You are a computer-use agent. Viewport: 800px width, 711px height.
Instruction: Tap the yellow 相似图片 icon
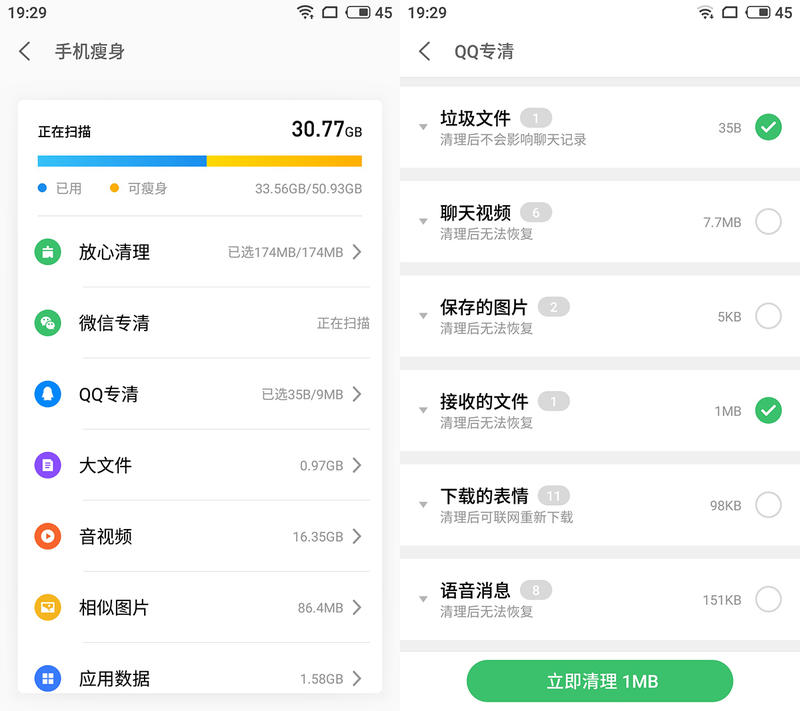(x=48, y=607)
